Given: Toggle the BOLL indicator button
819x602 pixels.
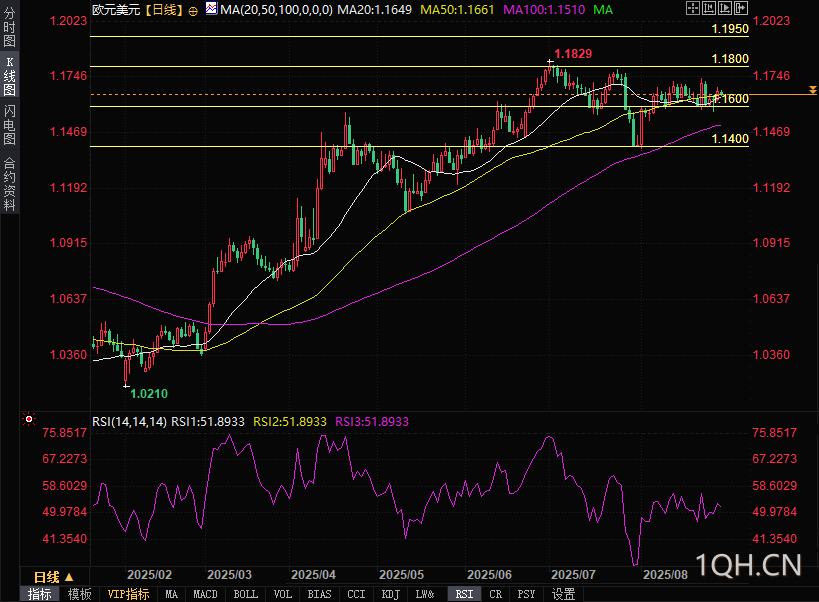Looking at the screenshot, I should point(245,594).
